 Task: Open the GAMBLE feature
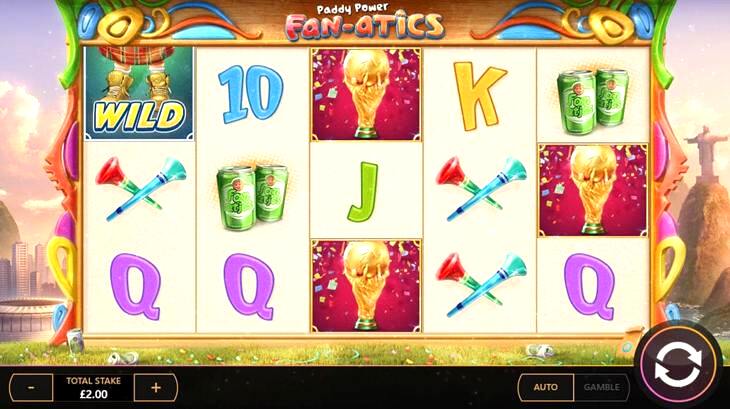coord(602,387)
